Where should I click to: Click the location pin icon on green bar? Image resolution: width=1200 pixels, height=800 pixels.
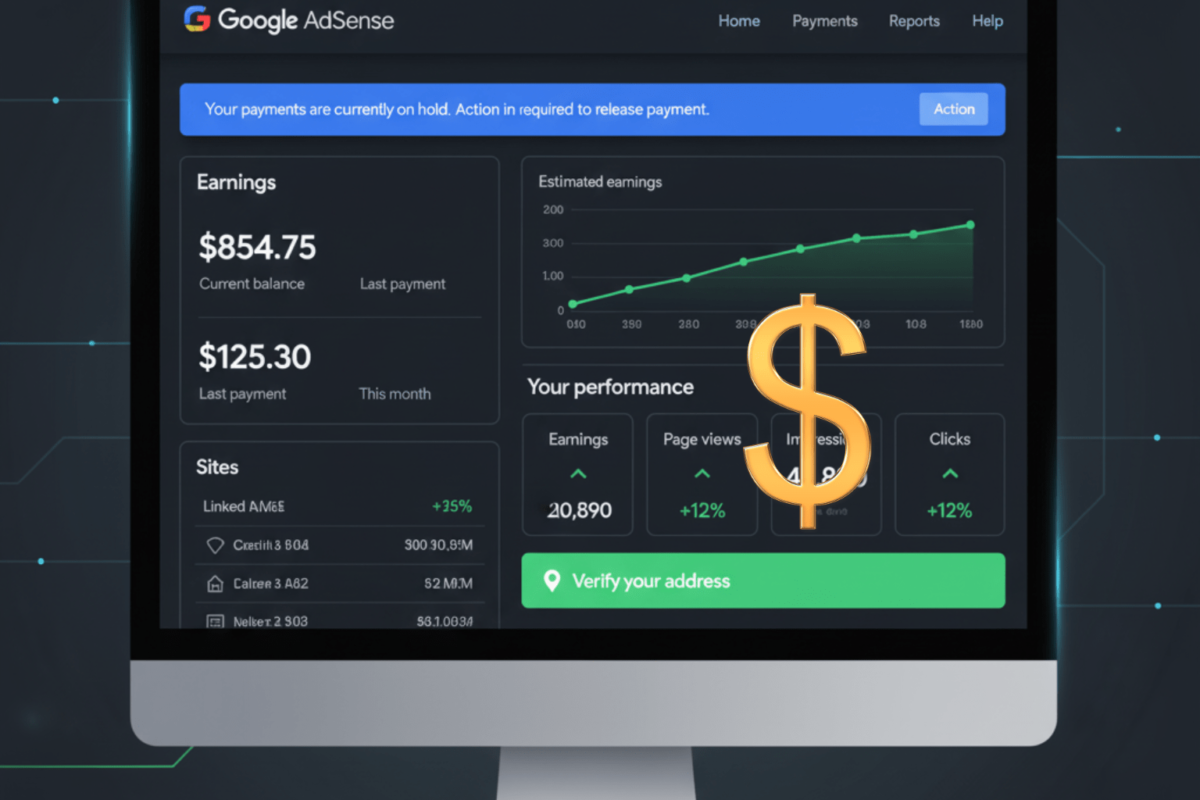click(x=551, y=581)
